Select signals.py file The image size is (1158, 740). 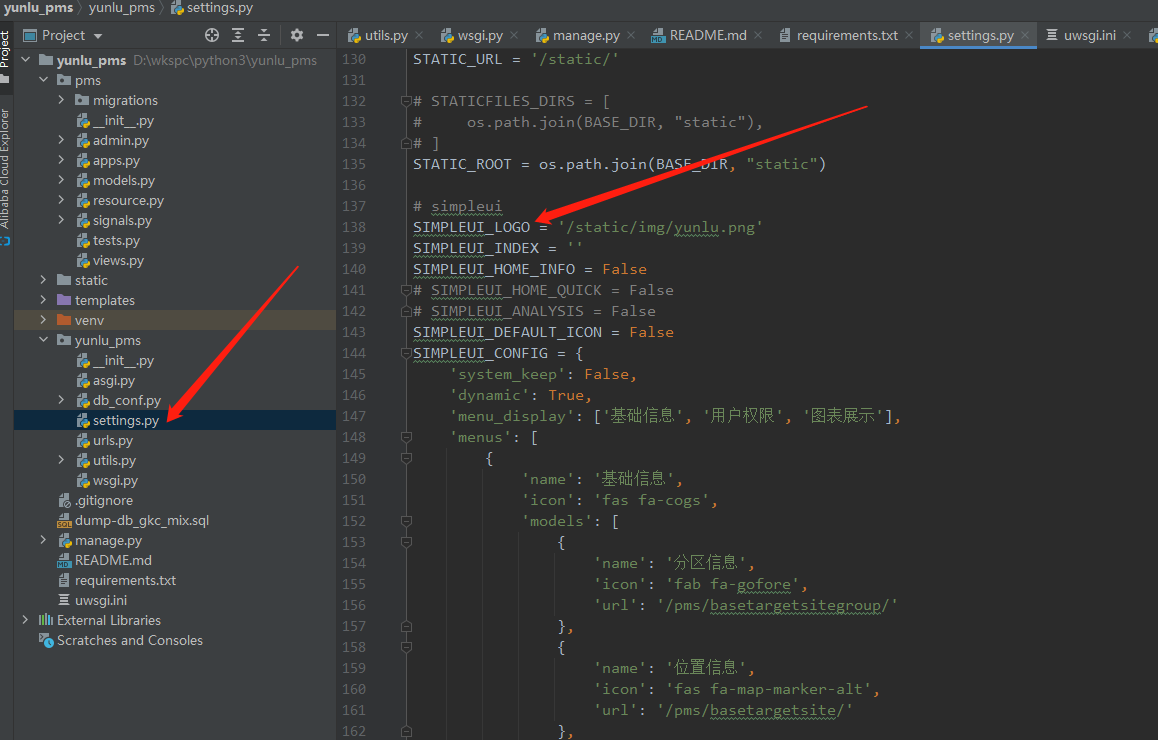(122, 220)
